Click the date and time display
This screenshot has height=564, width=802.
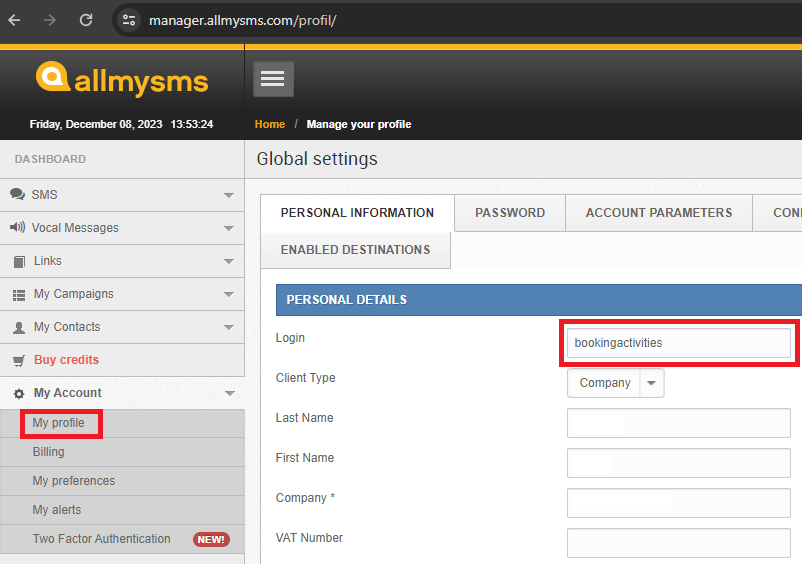point(121,124)
